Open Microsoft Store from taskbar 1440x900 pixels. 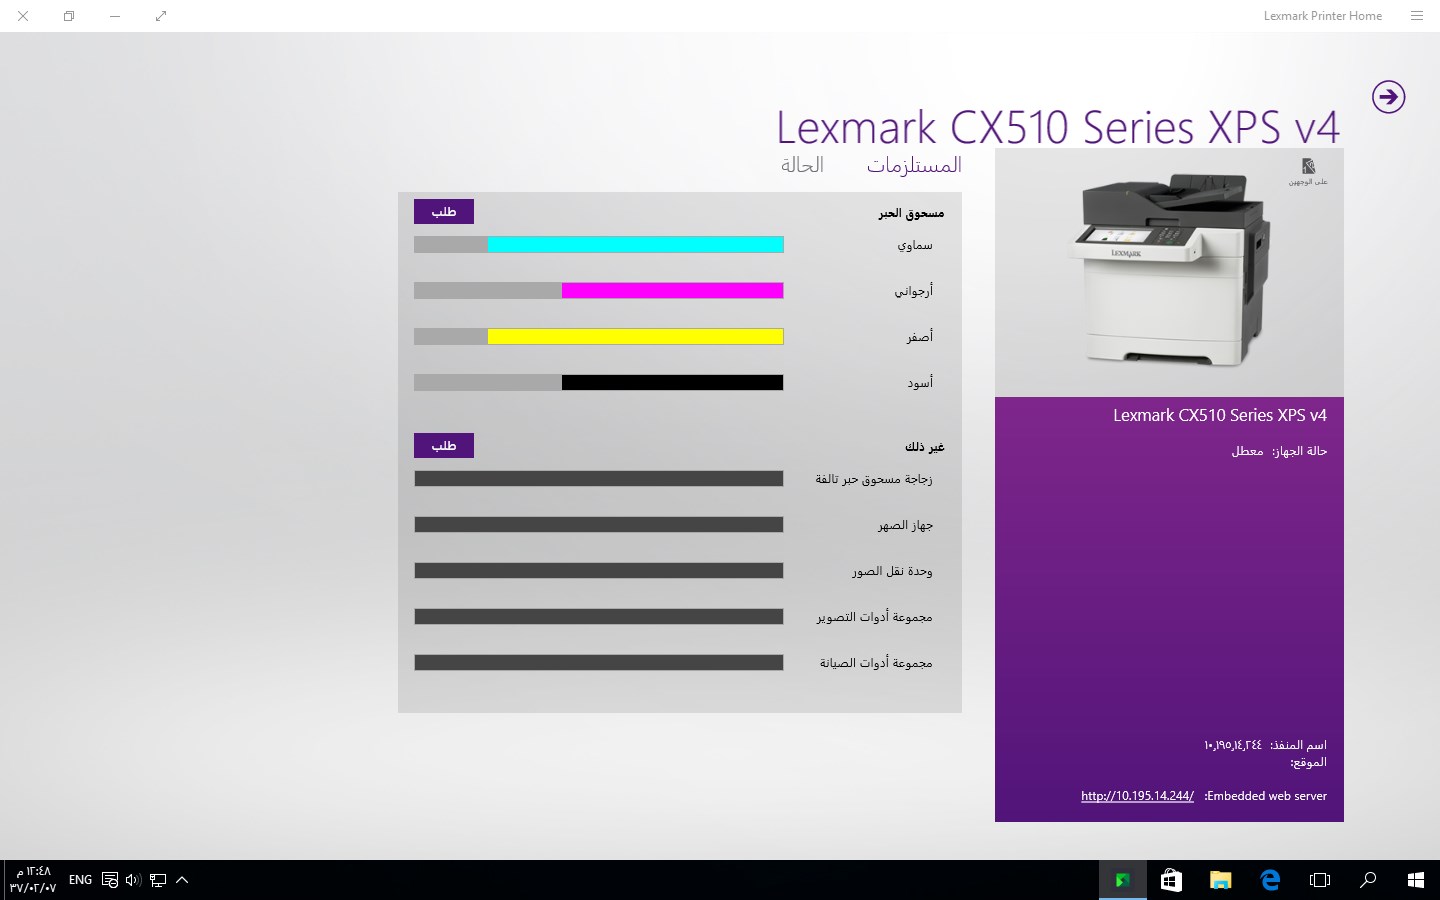click(1171, 880)
